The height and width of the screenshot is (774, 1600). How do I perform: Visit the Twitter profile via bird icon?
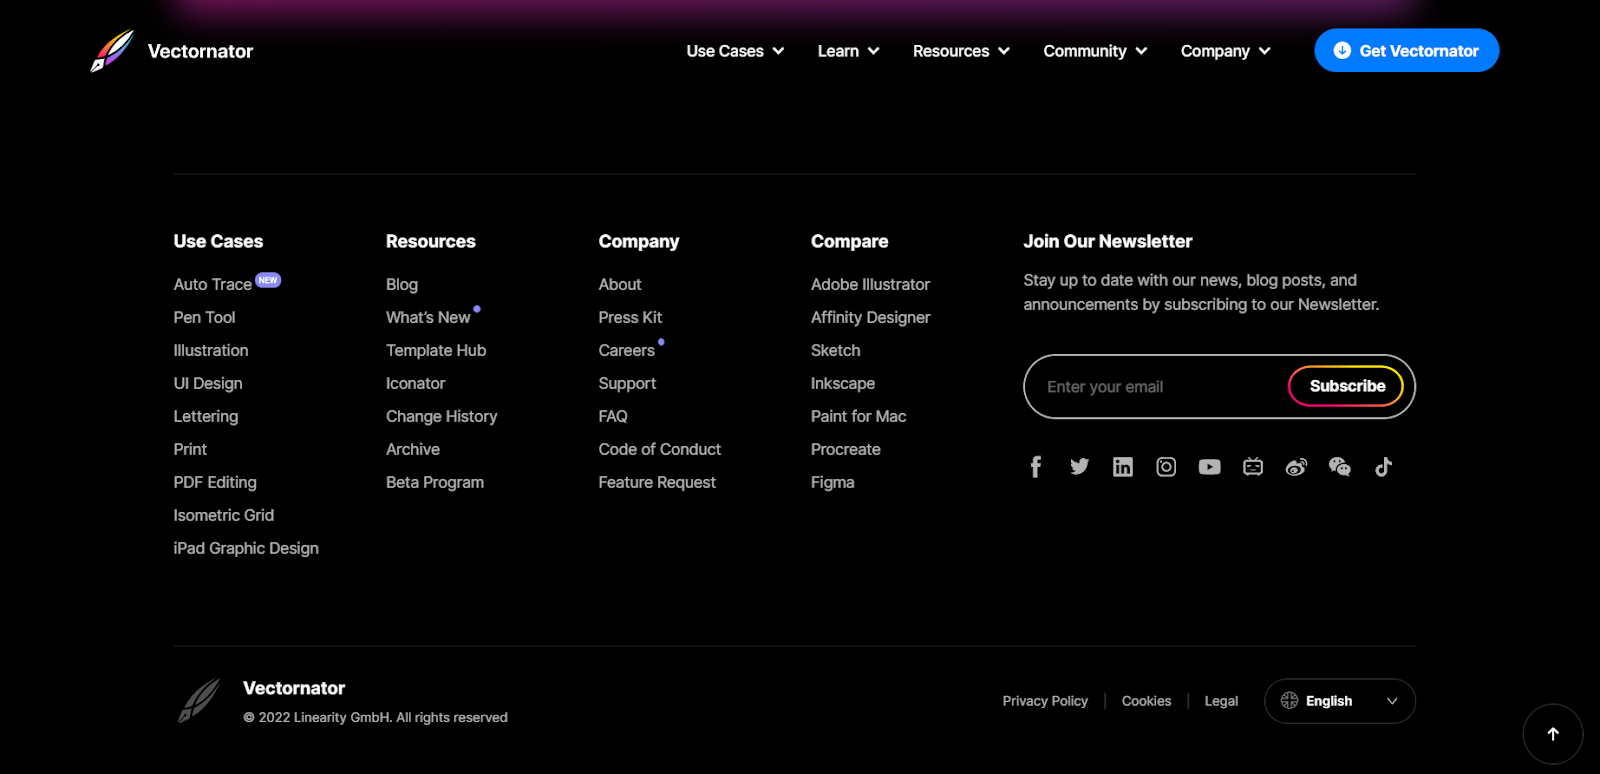[1079, 467]
